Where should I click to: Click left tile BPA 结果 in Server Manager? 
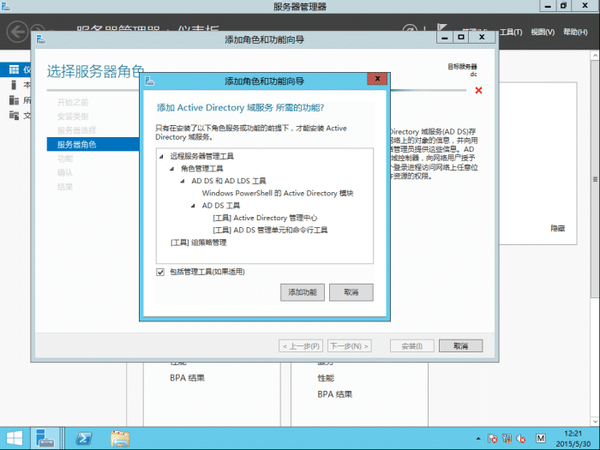pyautogui.click(x=187, y=378)
